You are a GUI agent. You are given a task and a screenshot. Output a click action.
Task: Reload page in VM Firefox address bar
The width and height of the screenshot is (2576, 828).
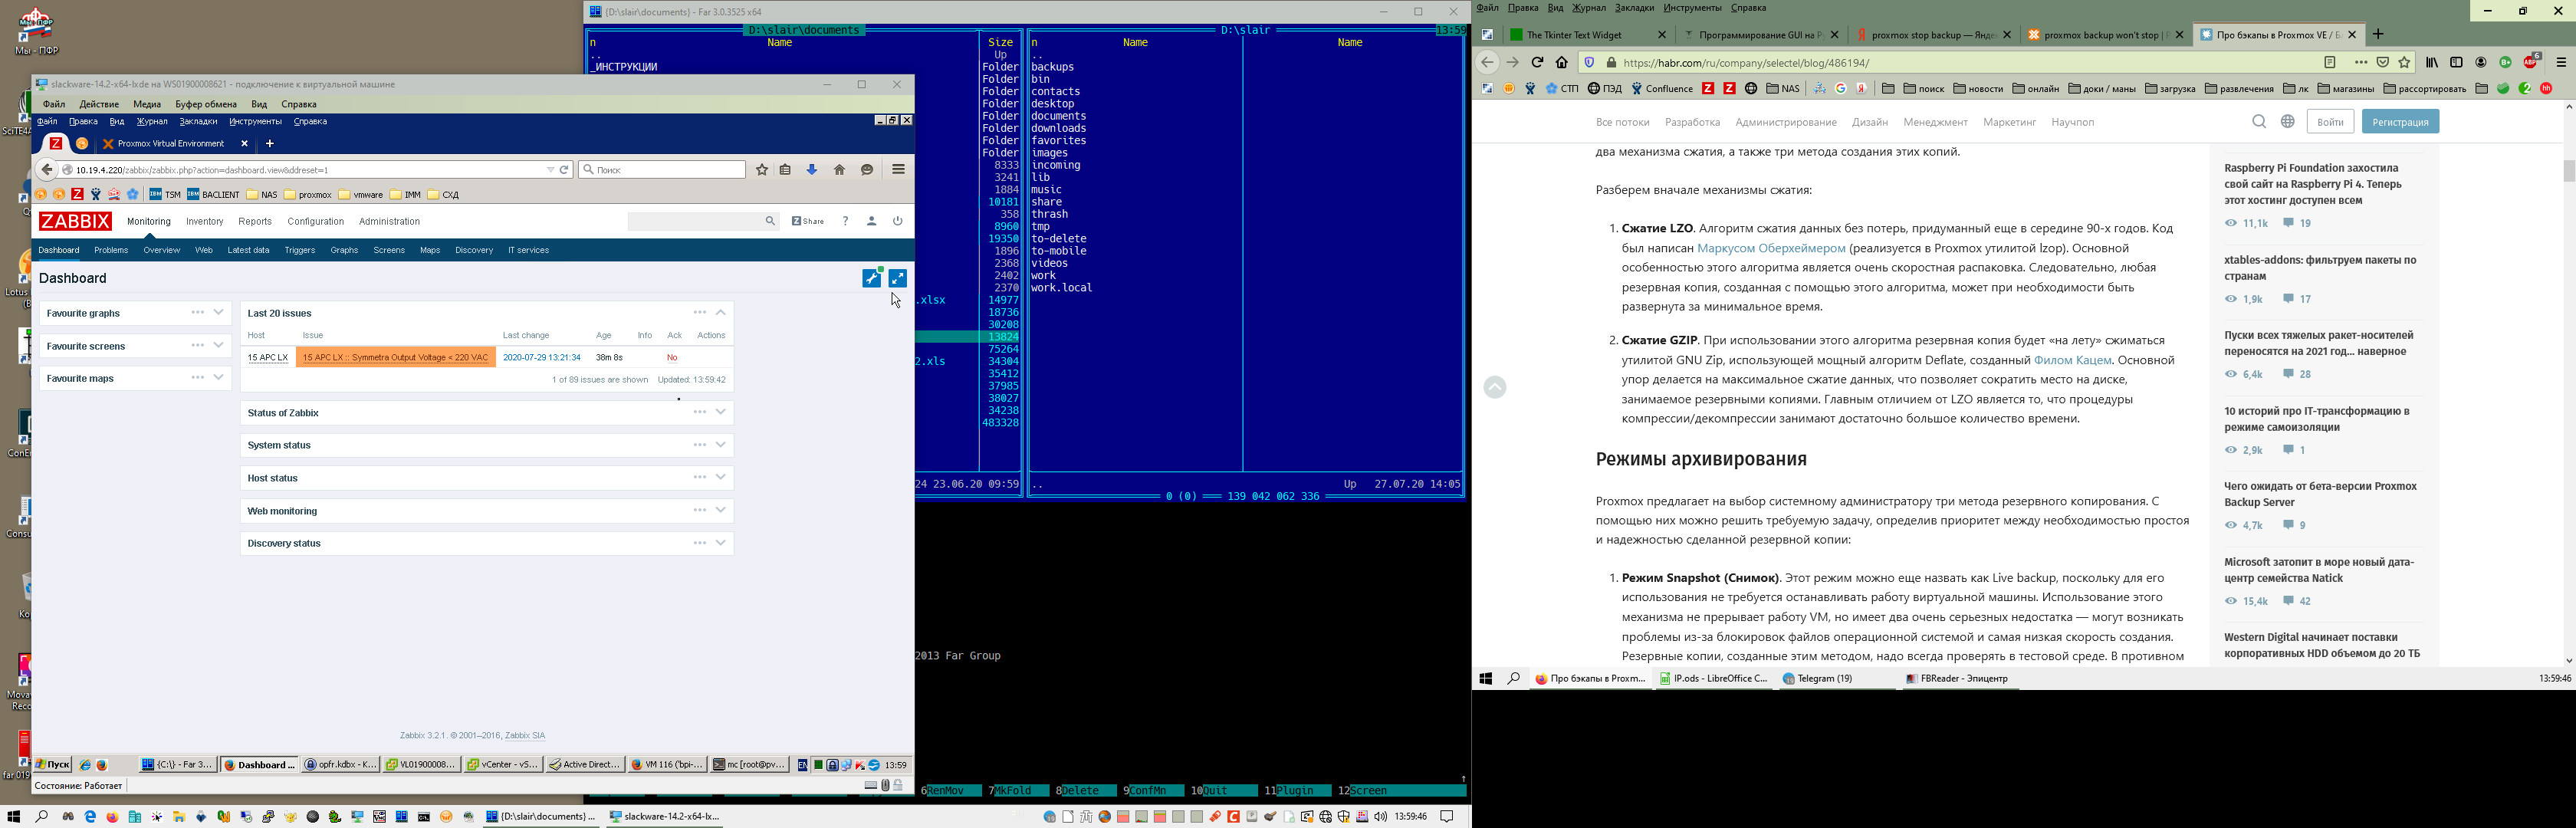click(x=564, y=170)
